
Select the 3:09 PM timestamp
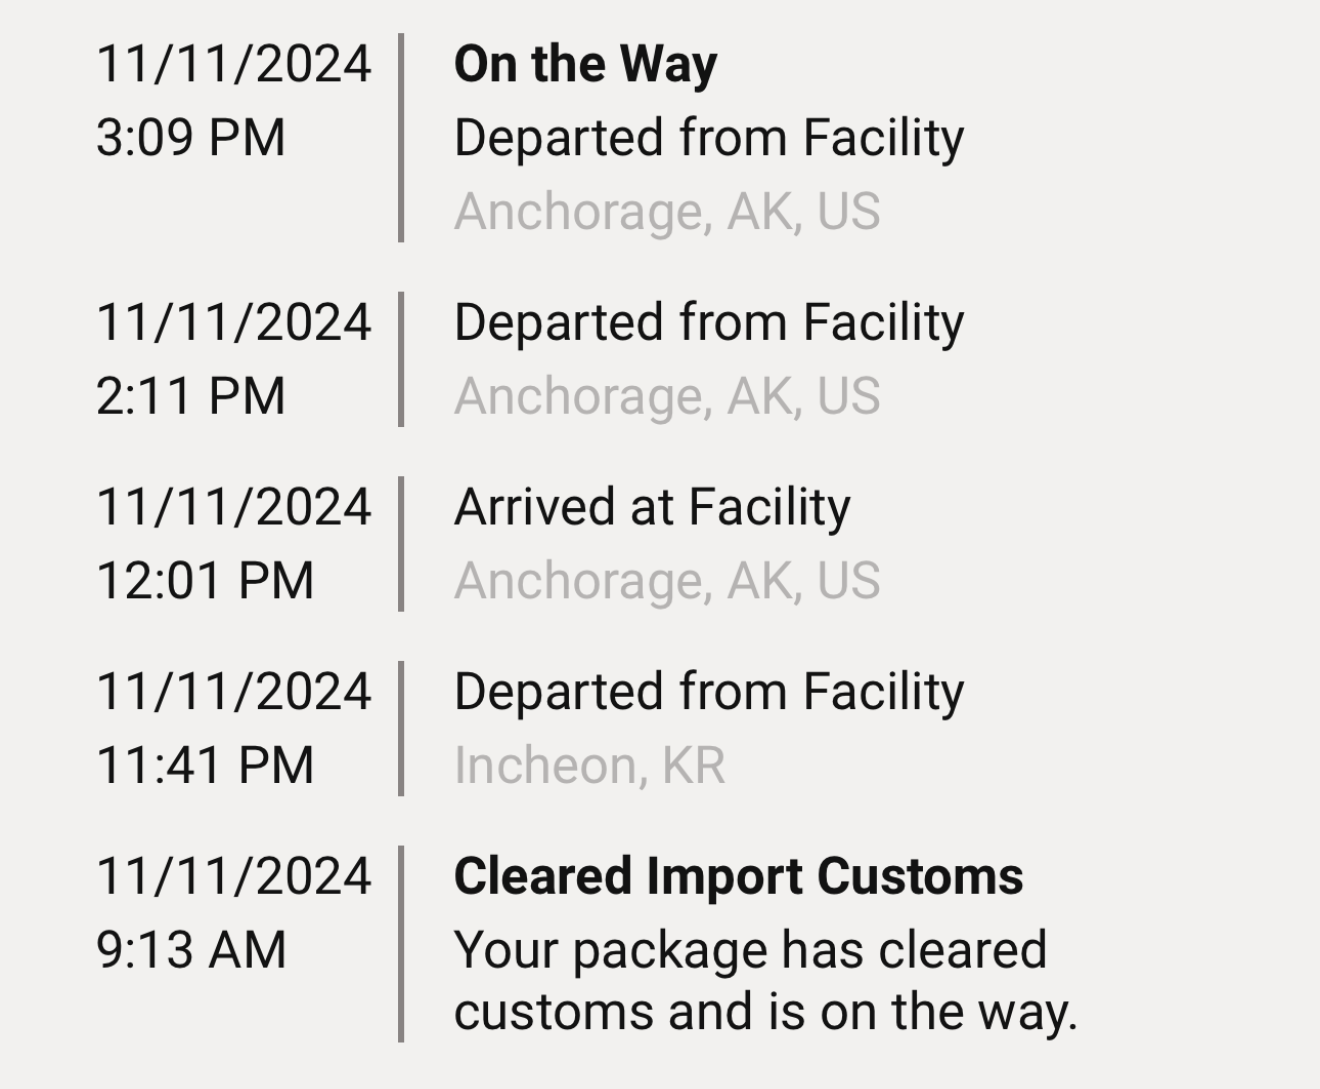[191, 138]
